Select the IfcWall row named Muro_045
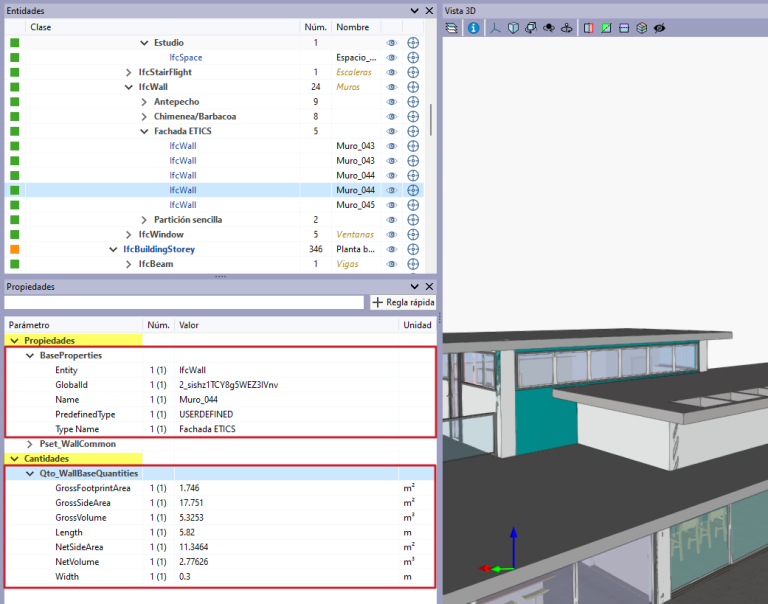 click(x=214, y=205)
